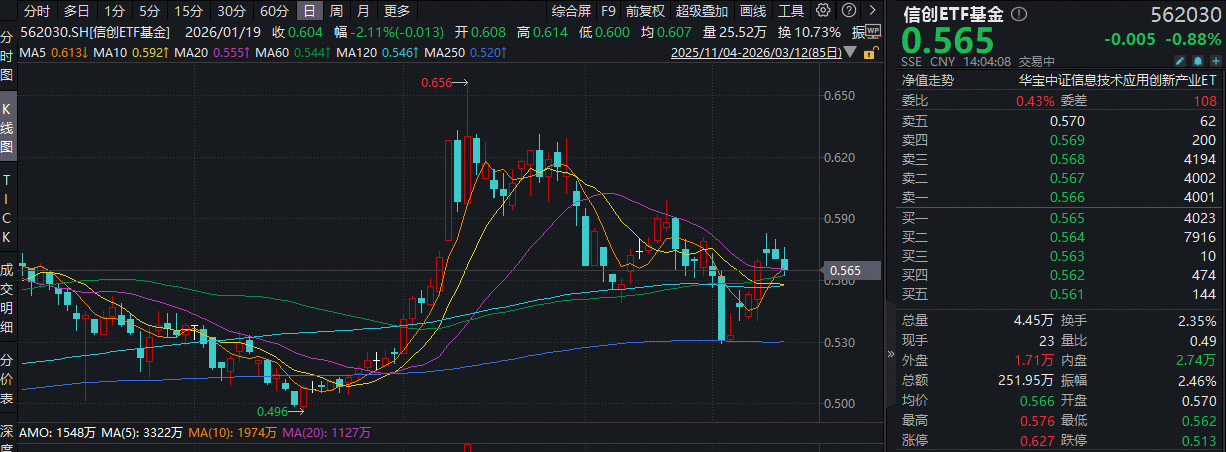Click the info icon beside 信创ETF基金
This screenshot has height=452, width=1226.
click(1019, 14)
